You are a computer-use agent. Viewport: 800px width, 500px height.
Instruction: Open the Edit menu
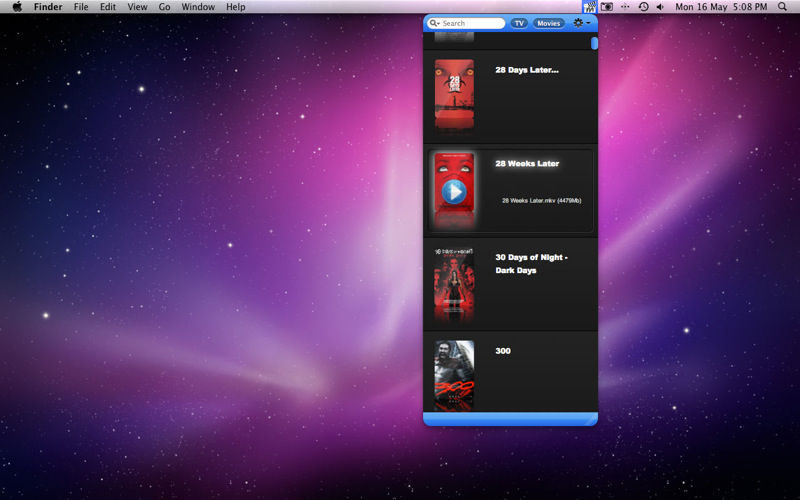click(x=108, y=7)
